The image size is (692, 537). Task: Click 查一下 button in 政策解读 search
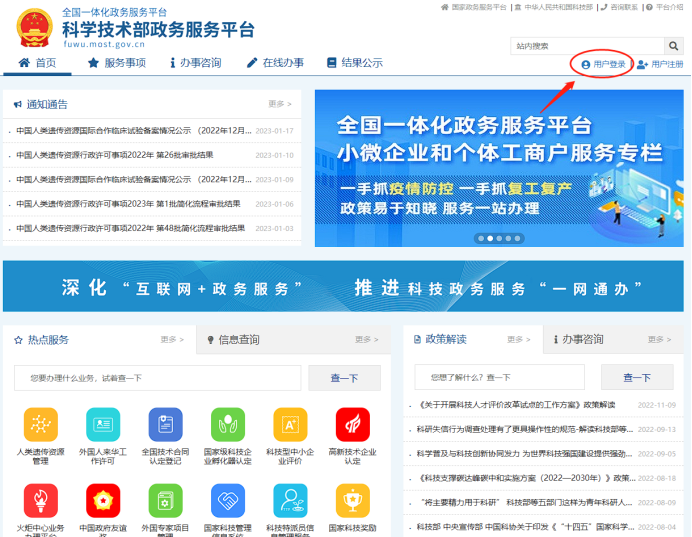(637, 377)
